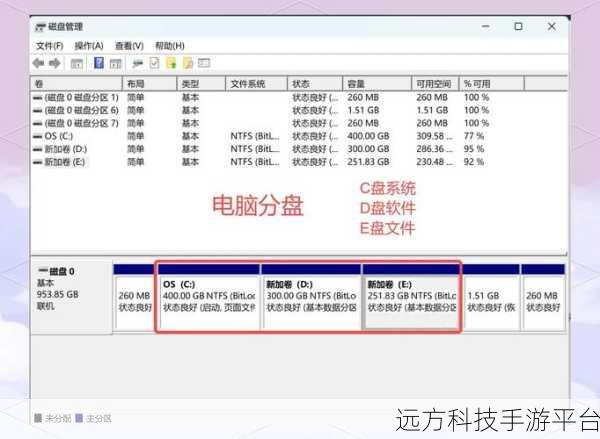Click the volume icon of 磁盘 0 磁盘分区 1 row
Image resolution: width=600 pixels, height=439 pixels.
(x=38, y=98)
